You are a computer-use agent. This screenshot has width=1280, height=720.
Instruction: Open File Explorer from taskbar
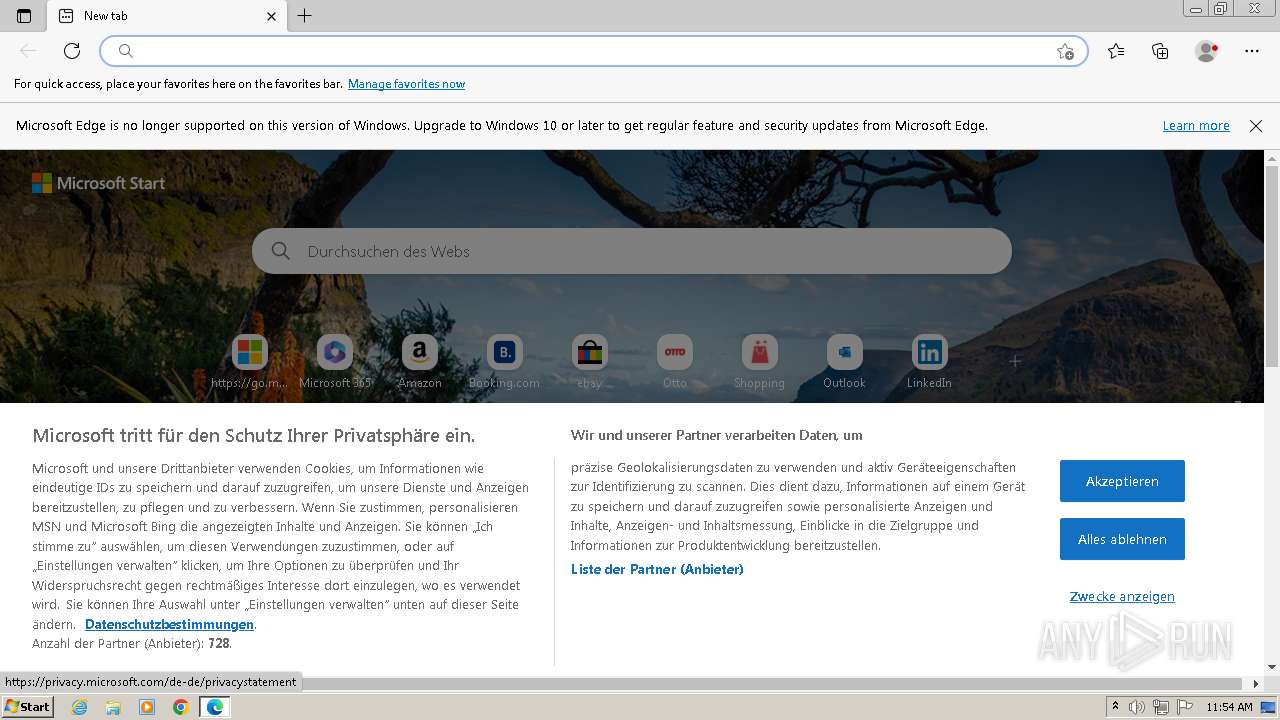113,707
